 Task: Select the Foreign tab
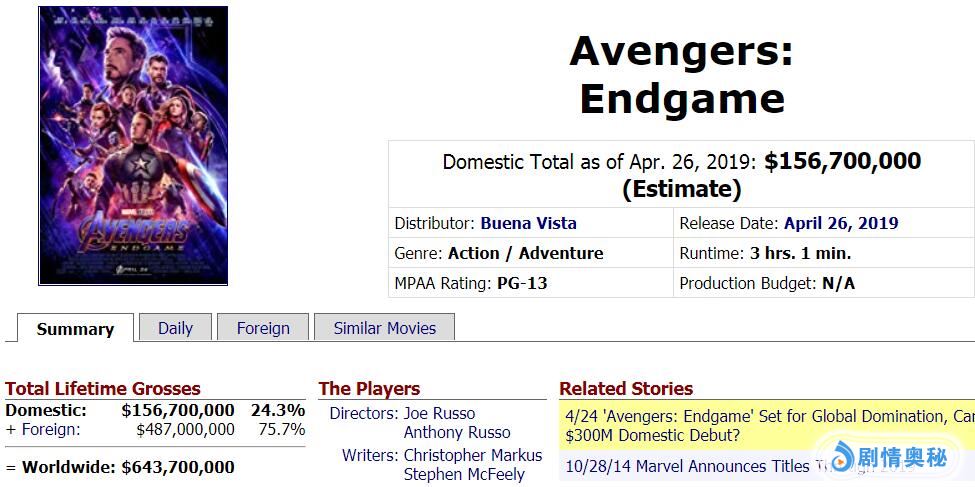click(263, 328)
